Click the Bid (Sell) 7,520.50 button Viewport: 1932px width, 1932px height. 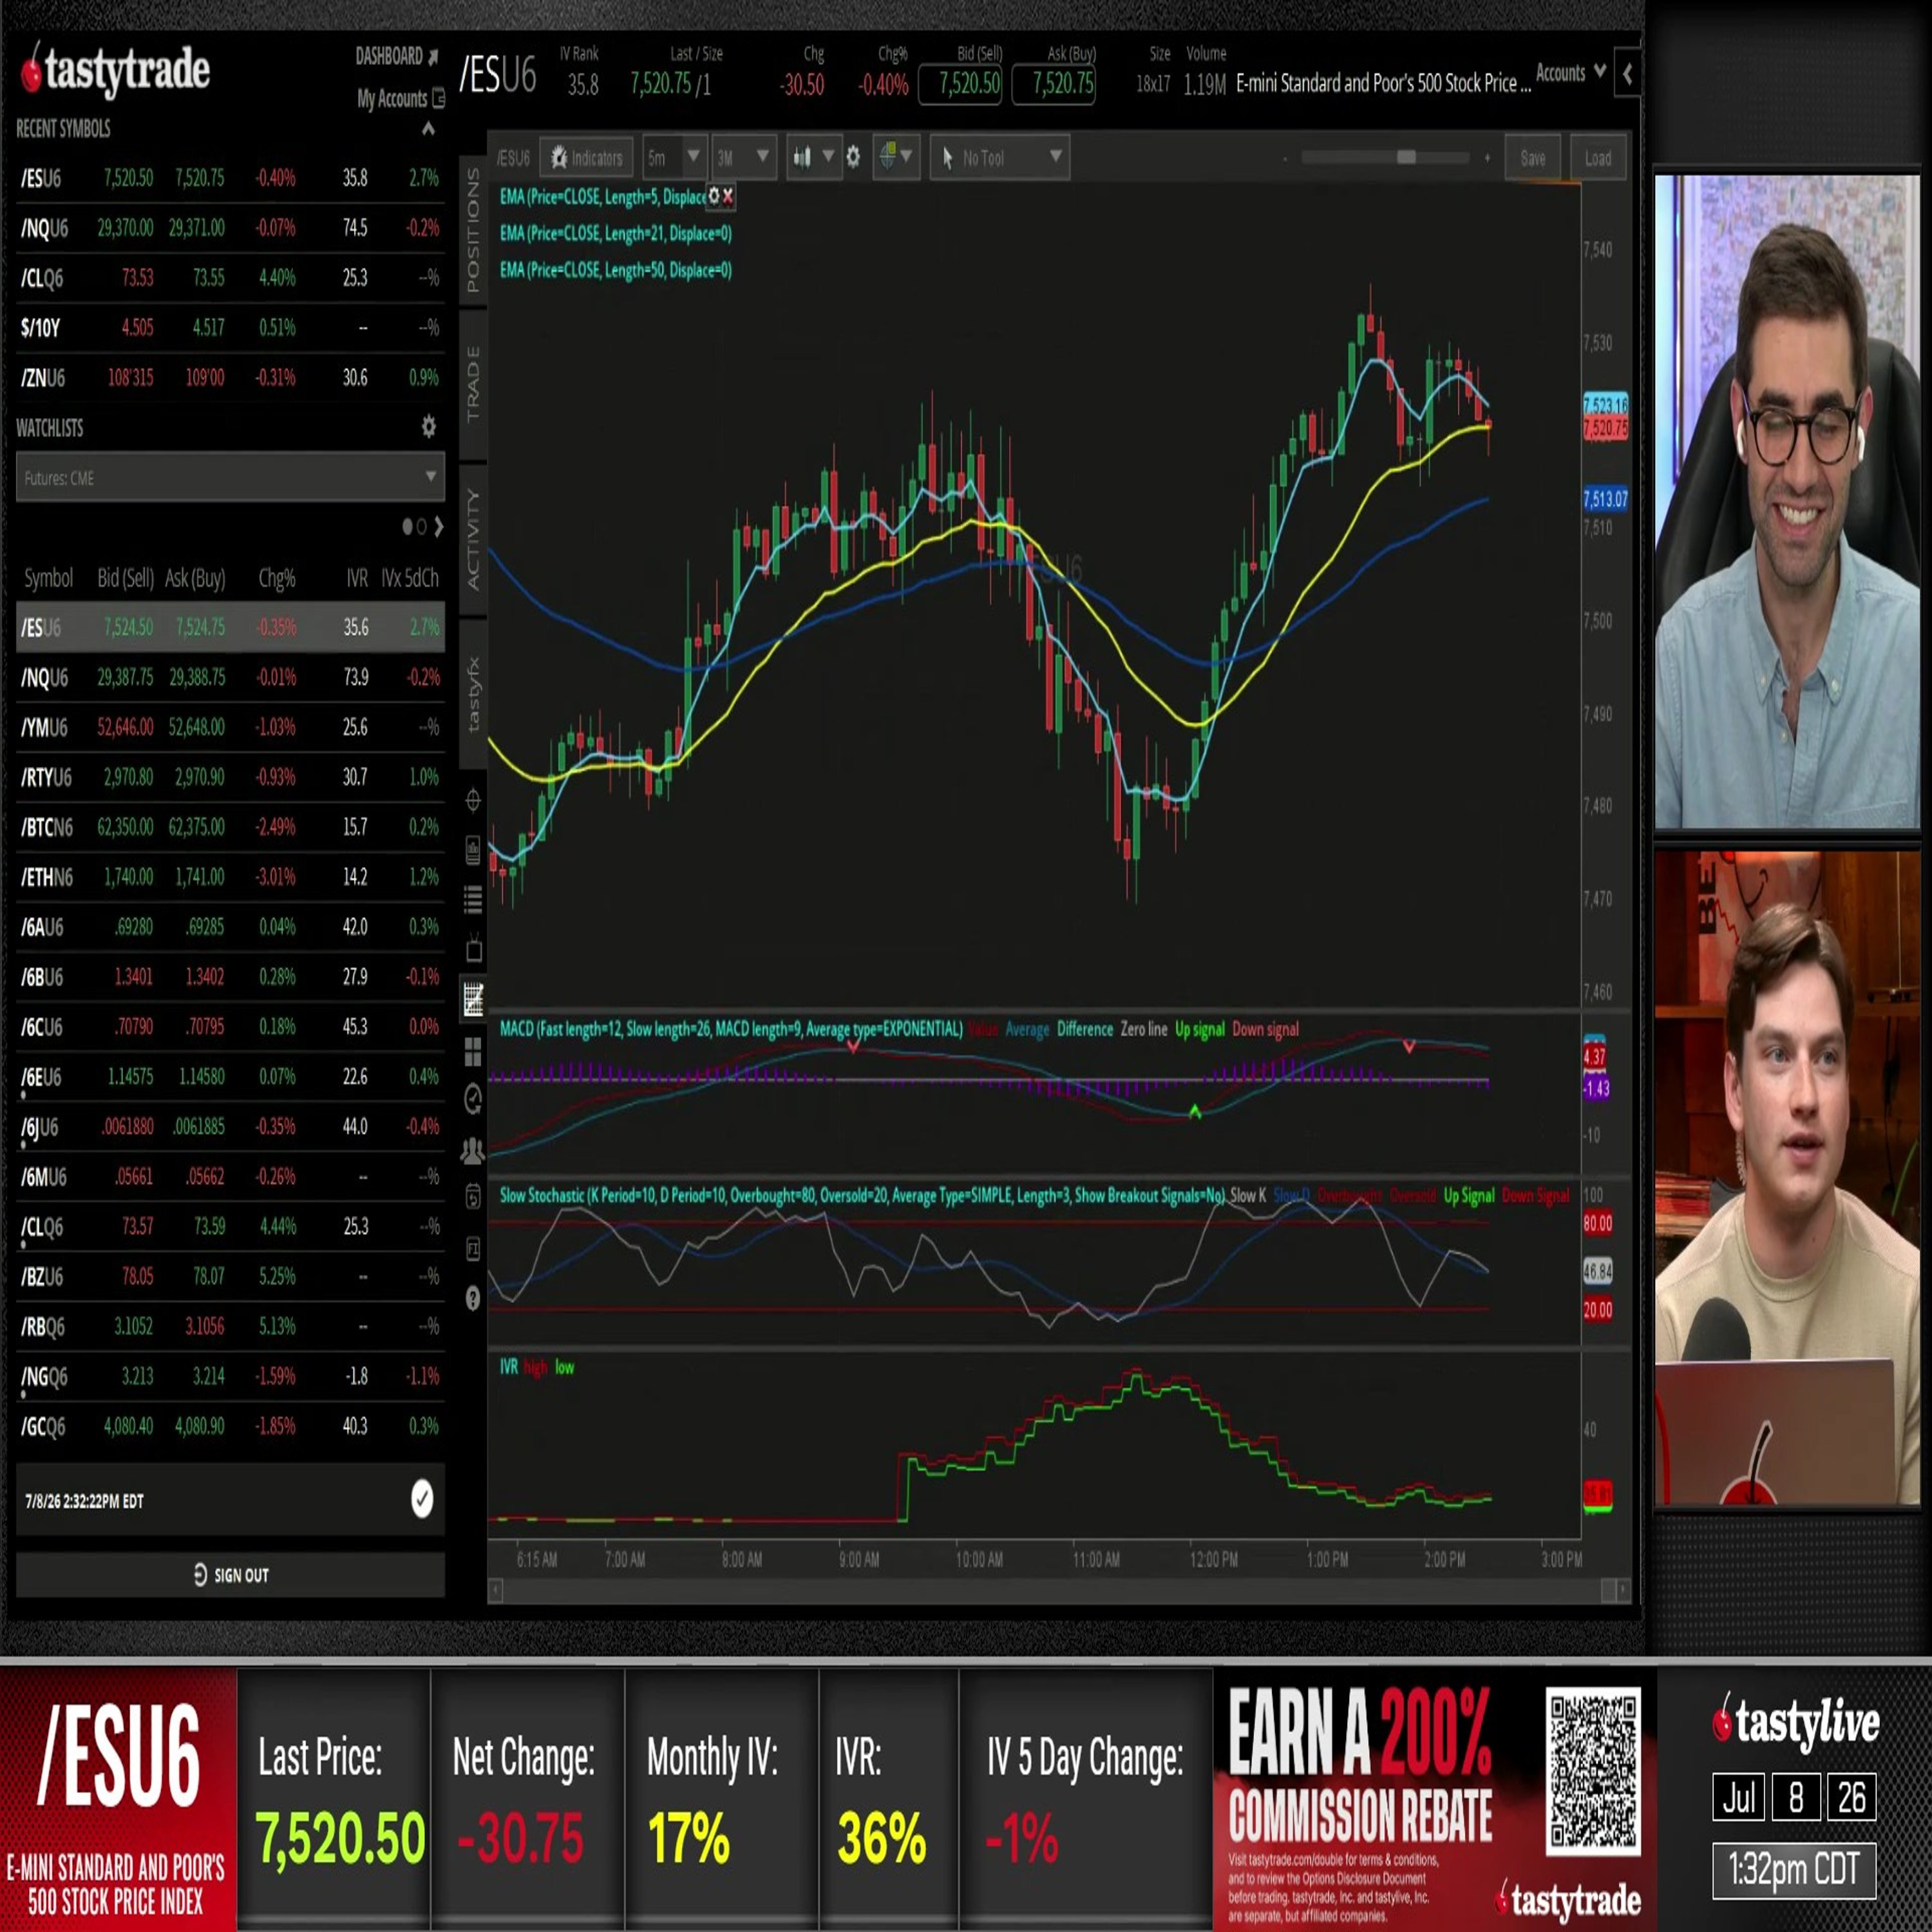pos(961,84)
